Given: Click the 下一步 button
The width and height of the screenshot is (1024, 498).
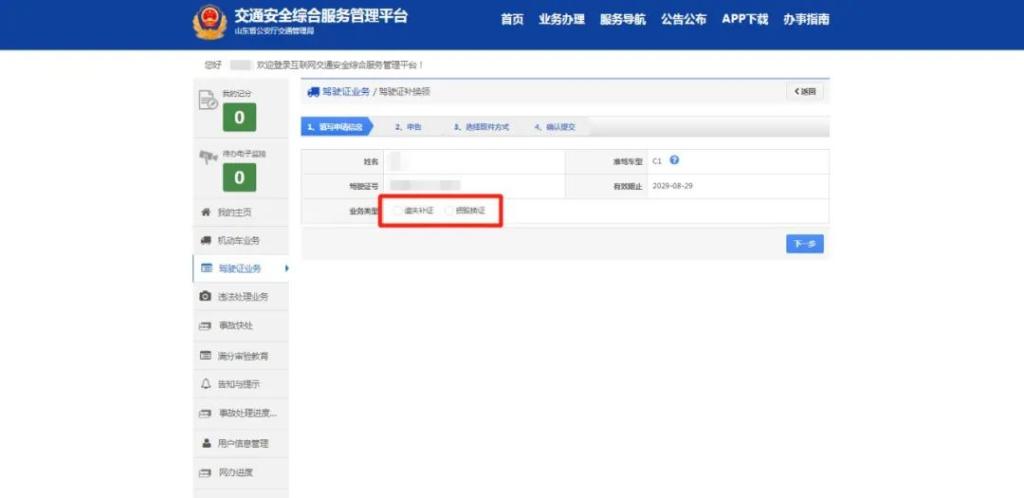Looking at the screenshot, I should (x=804, y=244).
